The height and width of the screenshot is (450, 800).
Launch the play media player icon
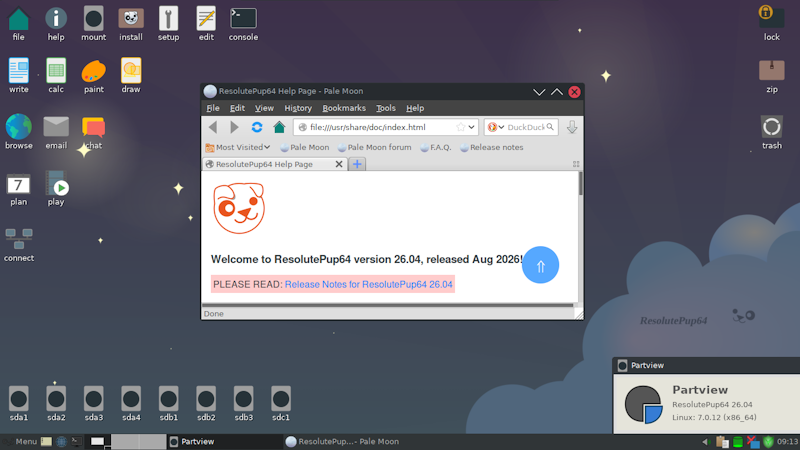point(56,183)
